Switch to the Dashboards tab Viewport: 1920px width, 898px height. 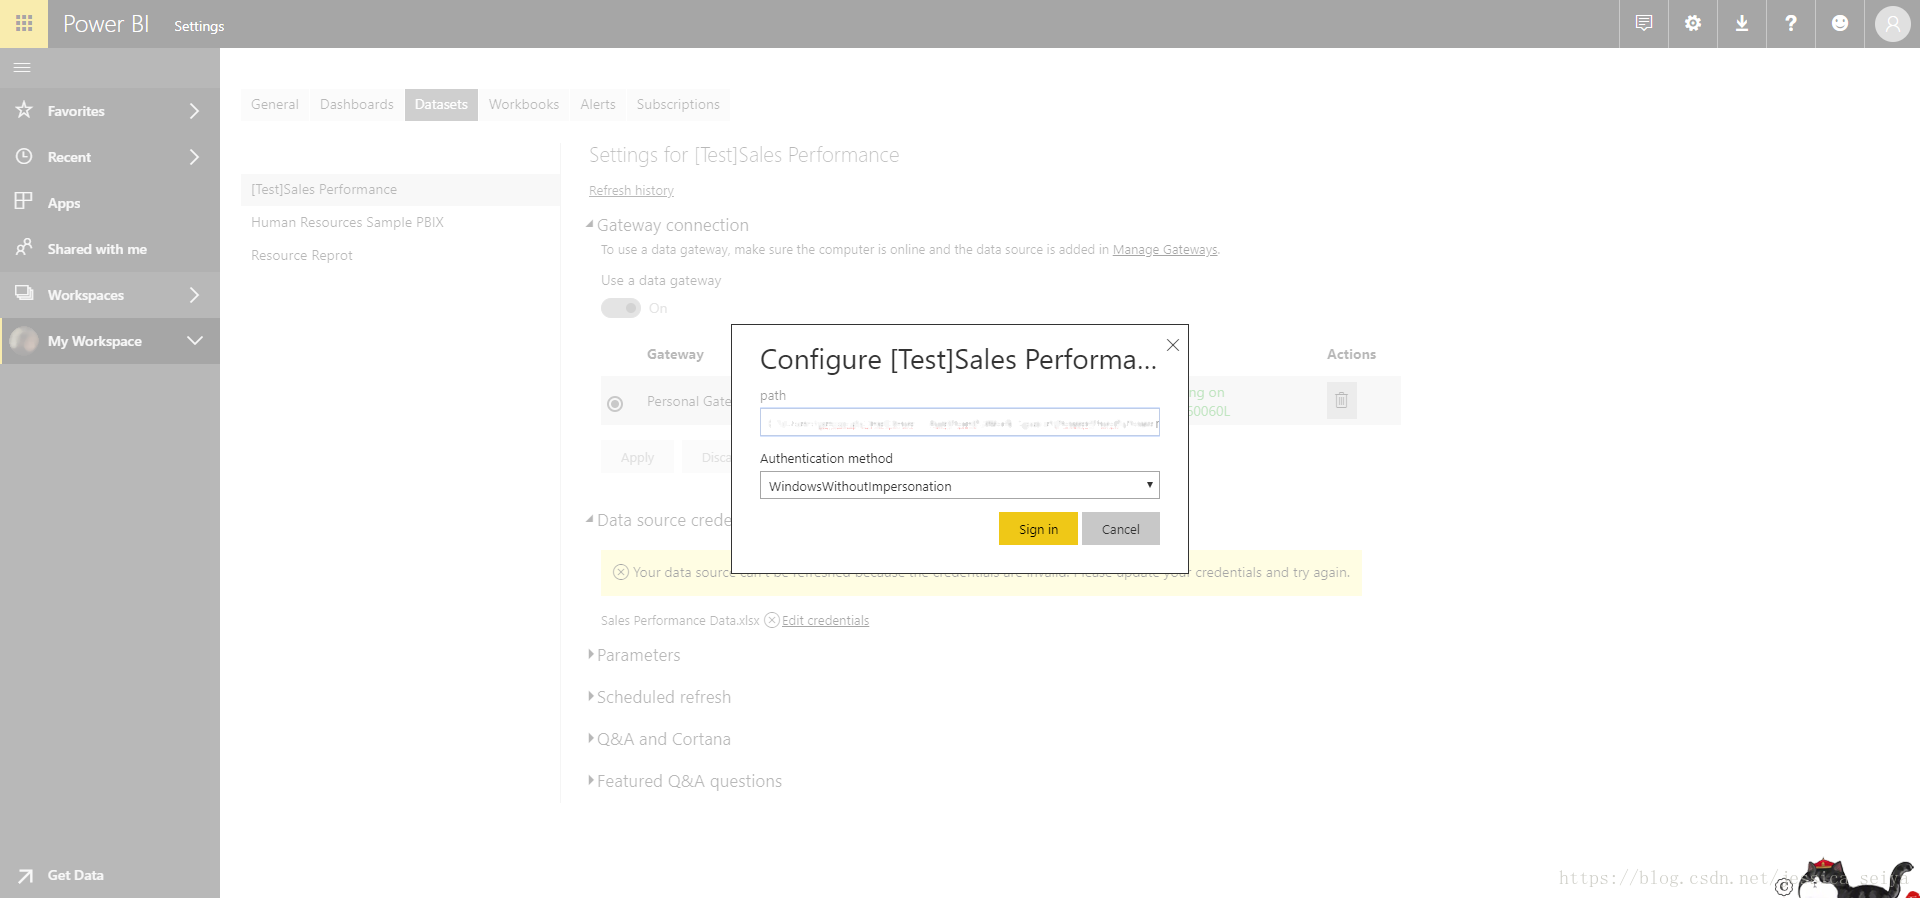pyautogui.click(x=357, y=104)
